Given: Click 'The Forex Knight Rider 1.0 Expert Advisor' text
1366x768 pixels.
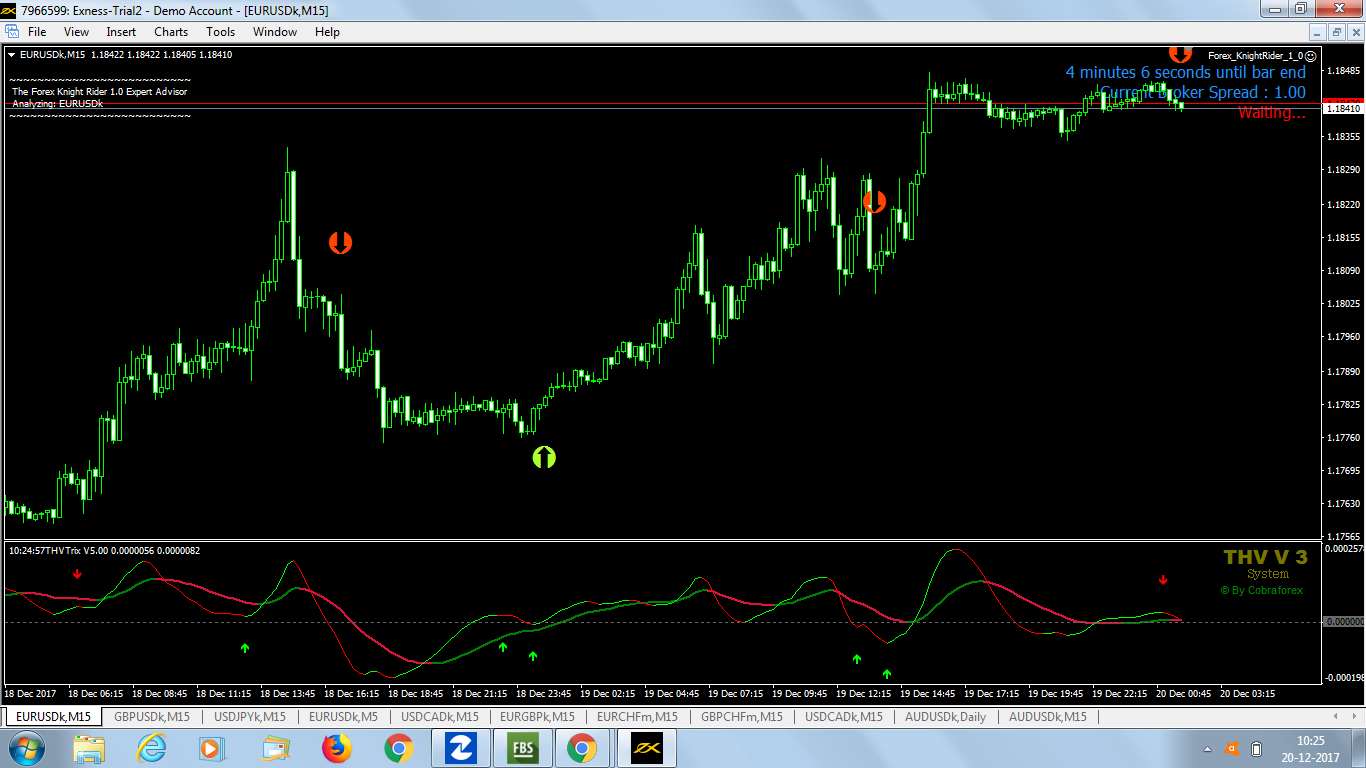Looking at the screenshot, I should pos(99,92).
